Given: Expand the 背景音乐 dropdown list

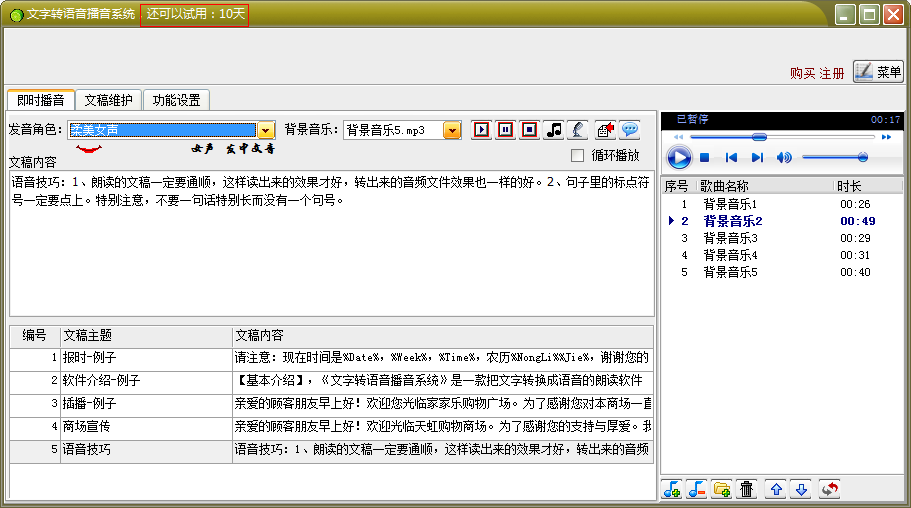Looking at the screenshot, I should [x=452, y=130].
